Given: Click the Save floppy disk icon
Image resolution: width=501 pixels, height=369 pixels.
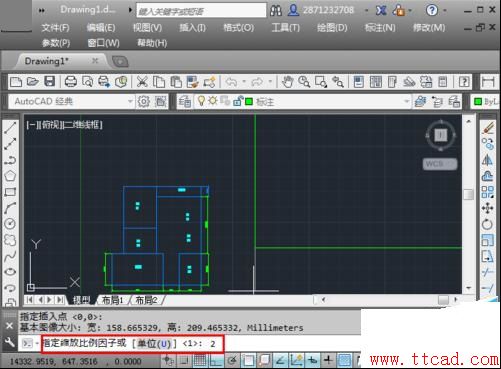Looking at the screenshot, I should click(x=50, y=82).
